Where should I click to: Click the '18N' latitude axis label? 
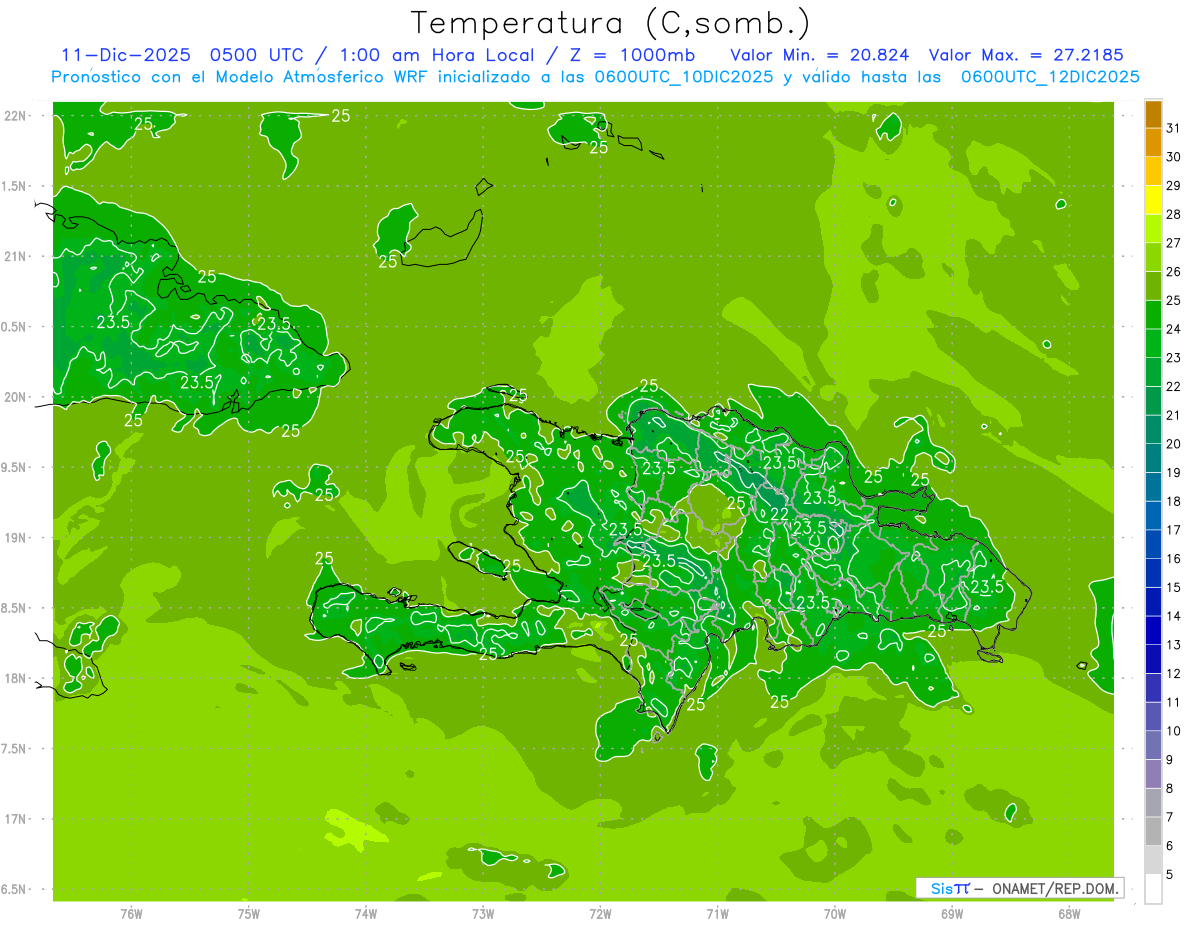pos(14,679)
